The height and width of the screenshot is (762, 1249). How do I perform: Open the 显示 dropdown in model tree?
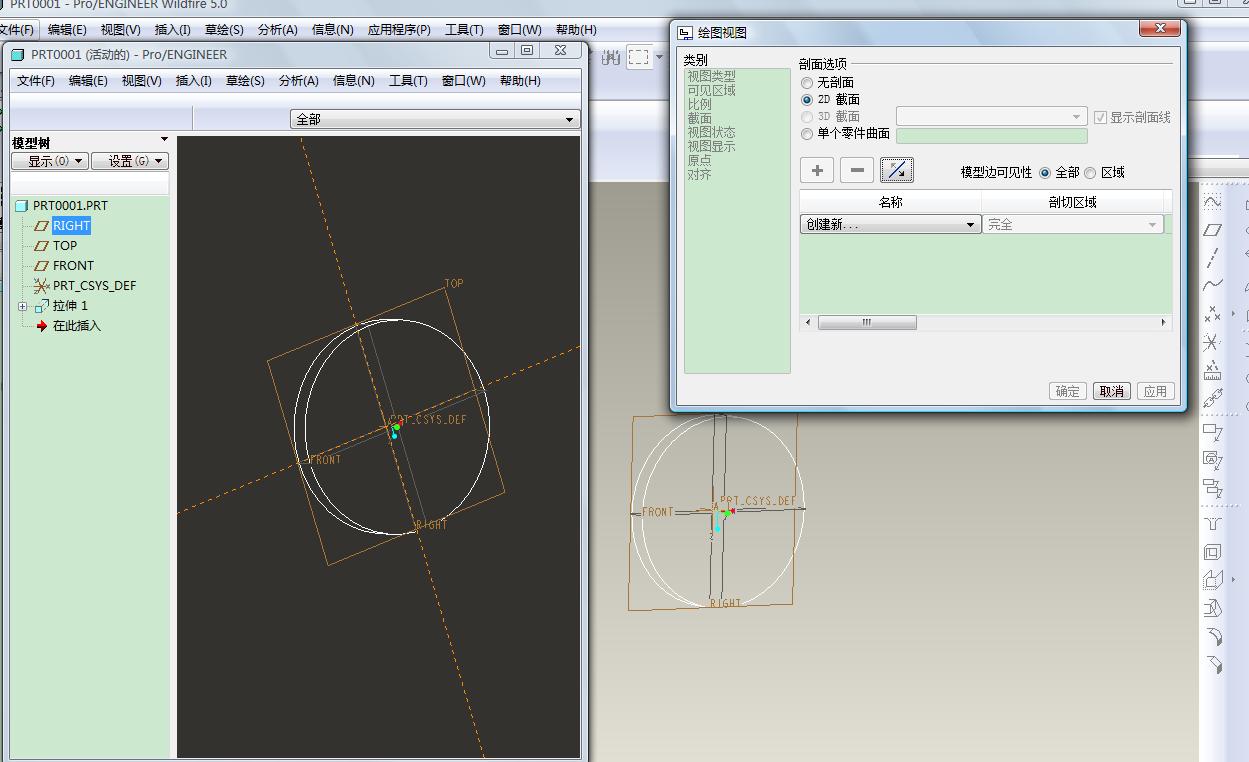[x=50, y=161]
